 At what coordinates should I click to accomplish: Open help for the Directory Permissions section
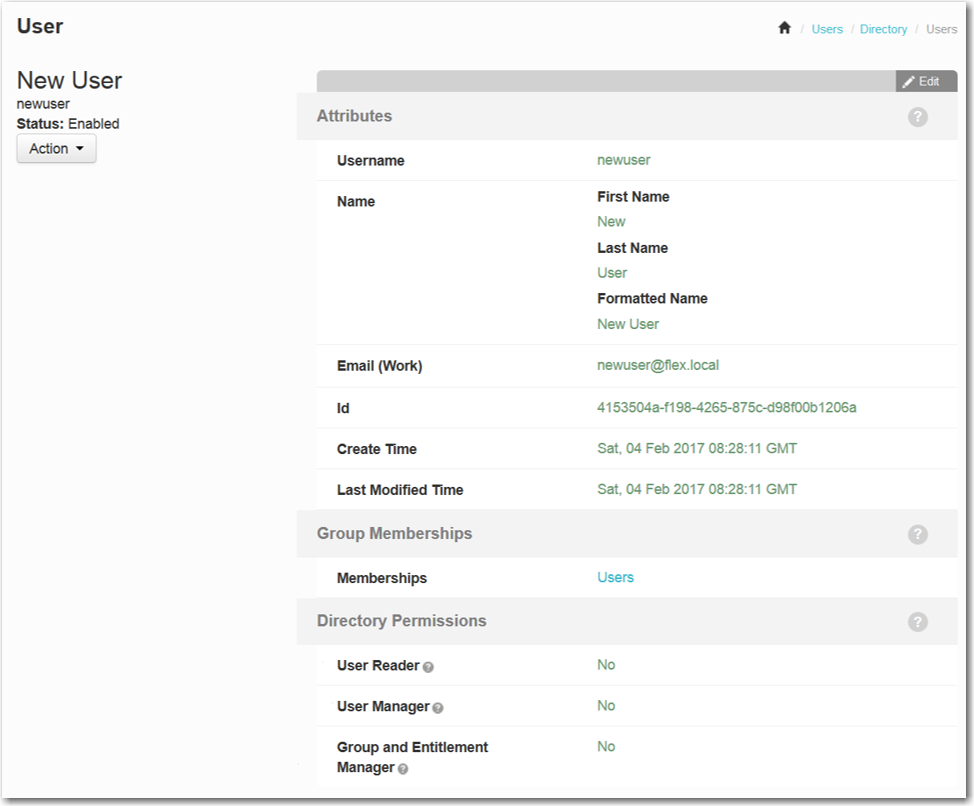tap(917, 622)
